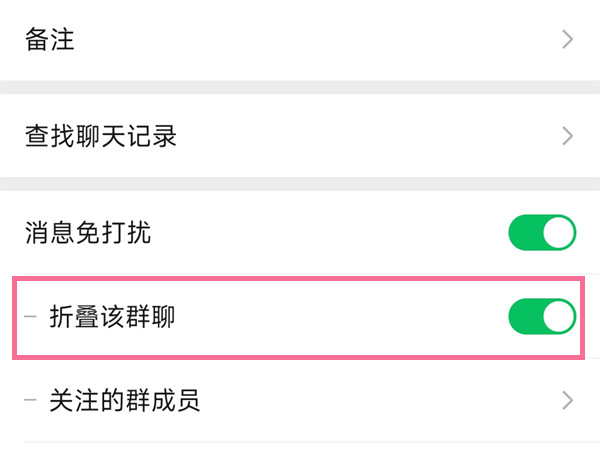
Task: Click the white knob of 消息免打扰 switch
Action: (560, 233)
